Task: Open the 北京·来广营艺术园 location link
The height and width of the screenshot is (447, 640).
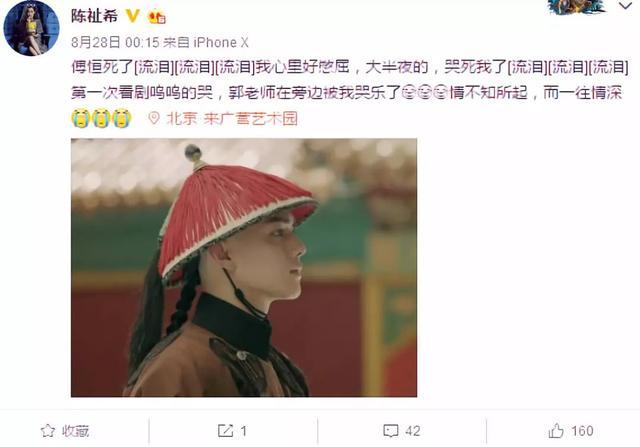Action: point(232,119)
